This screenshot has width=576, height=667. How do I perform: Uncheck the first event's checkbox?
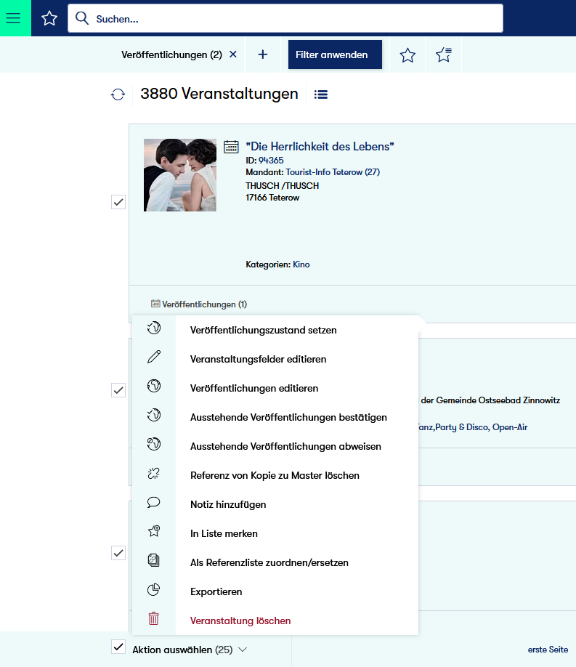point(118,202)
